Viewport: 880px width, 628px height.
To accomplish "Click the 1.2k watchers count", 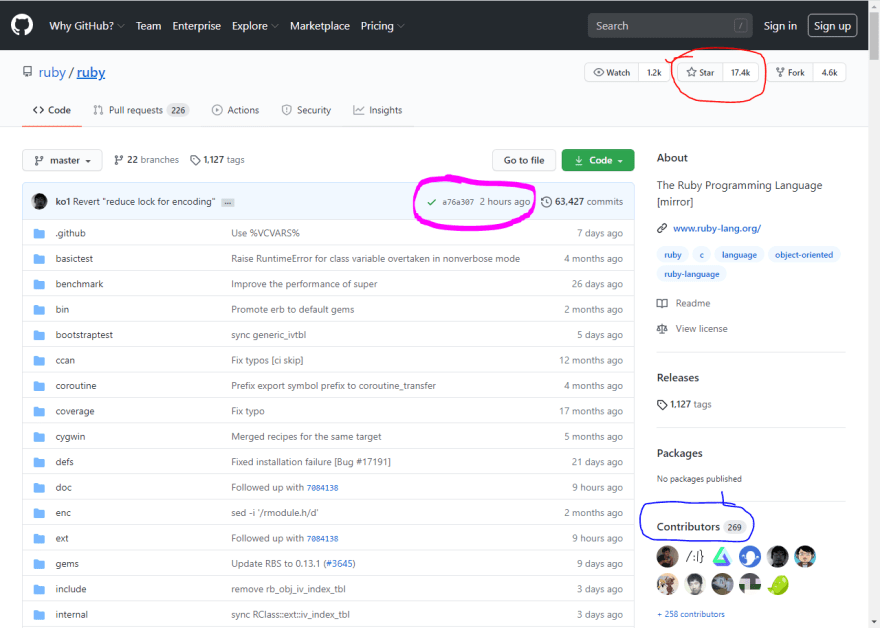I will coord(654,72).
